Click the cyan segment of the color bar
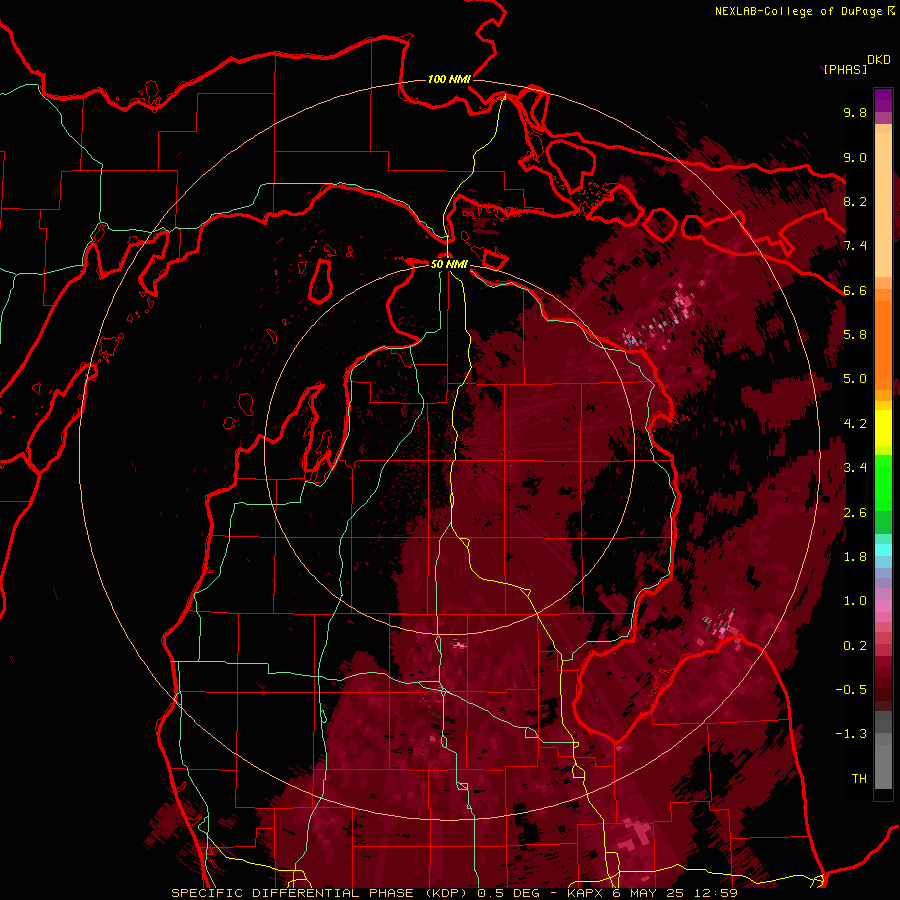Screen dimensions: 900x900 tap(883, 549)
